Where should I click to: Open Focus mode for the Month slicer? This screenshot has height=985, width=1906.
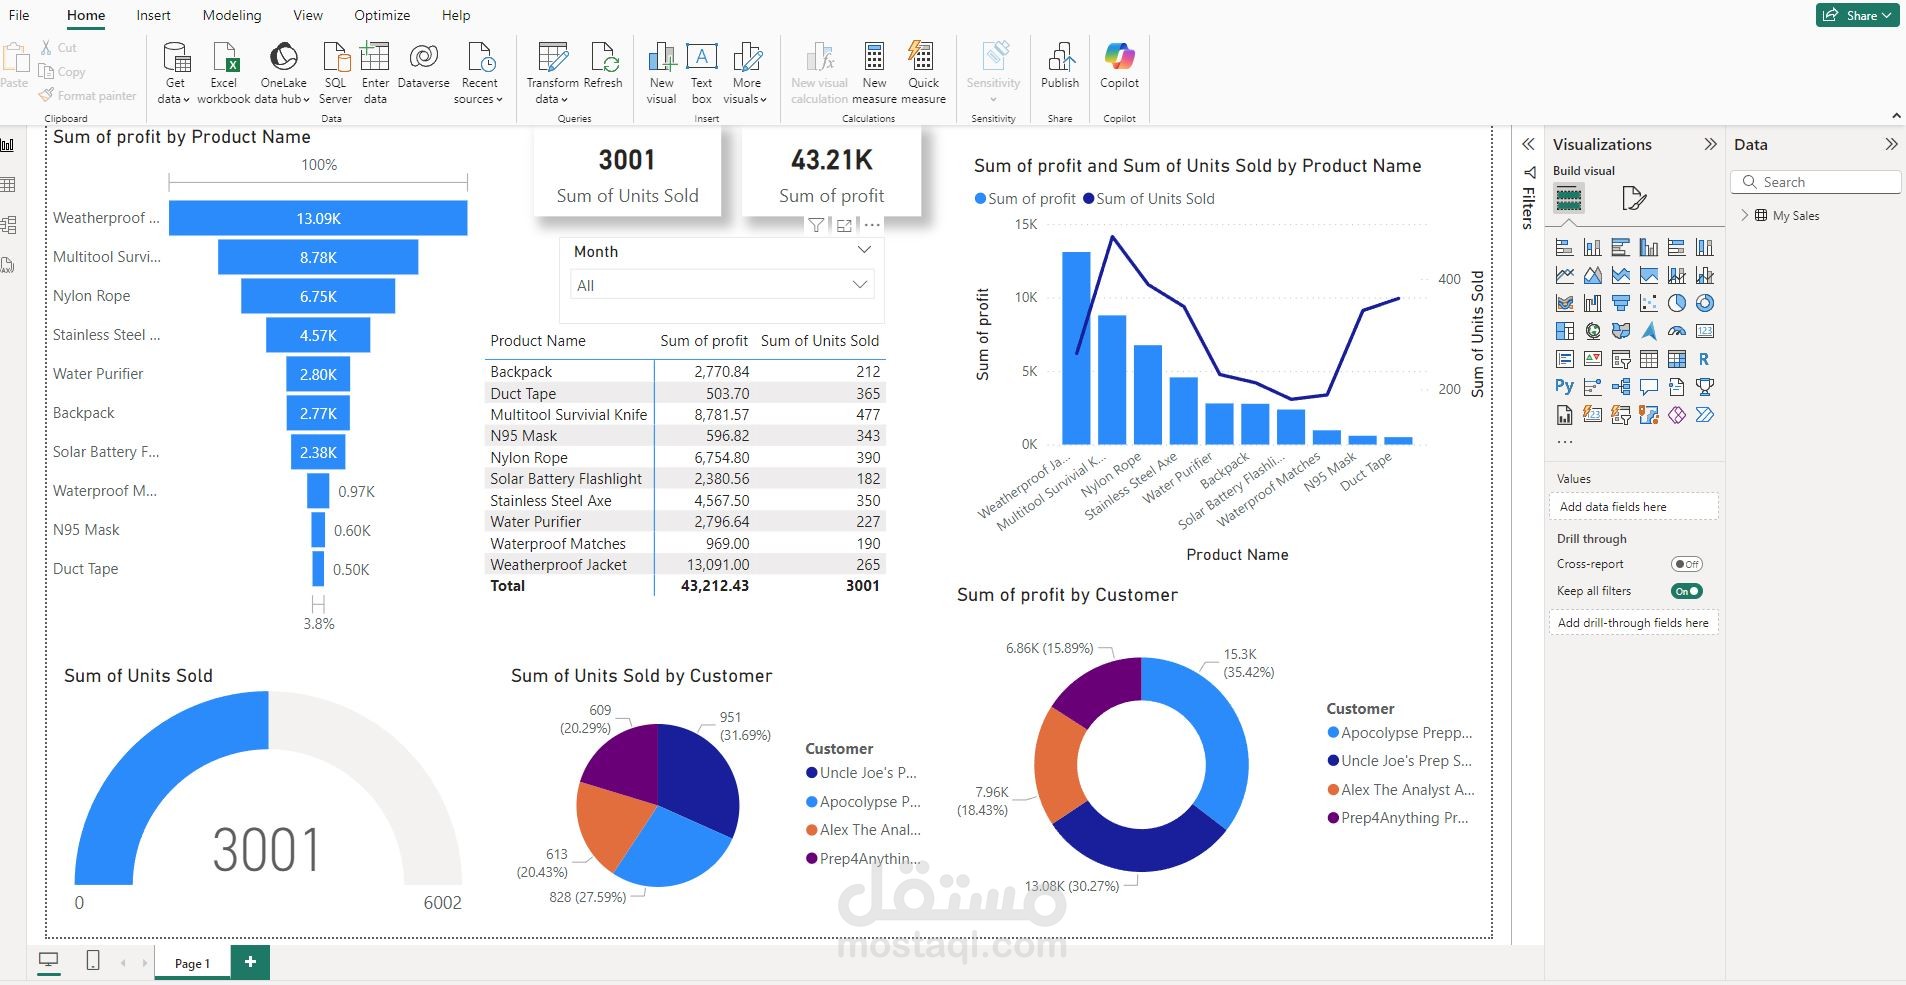pyautogui.click(x=845, y=226)
